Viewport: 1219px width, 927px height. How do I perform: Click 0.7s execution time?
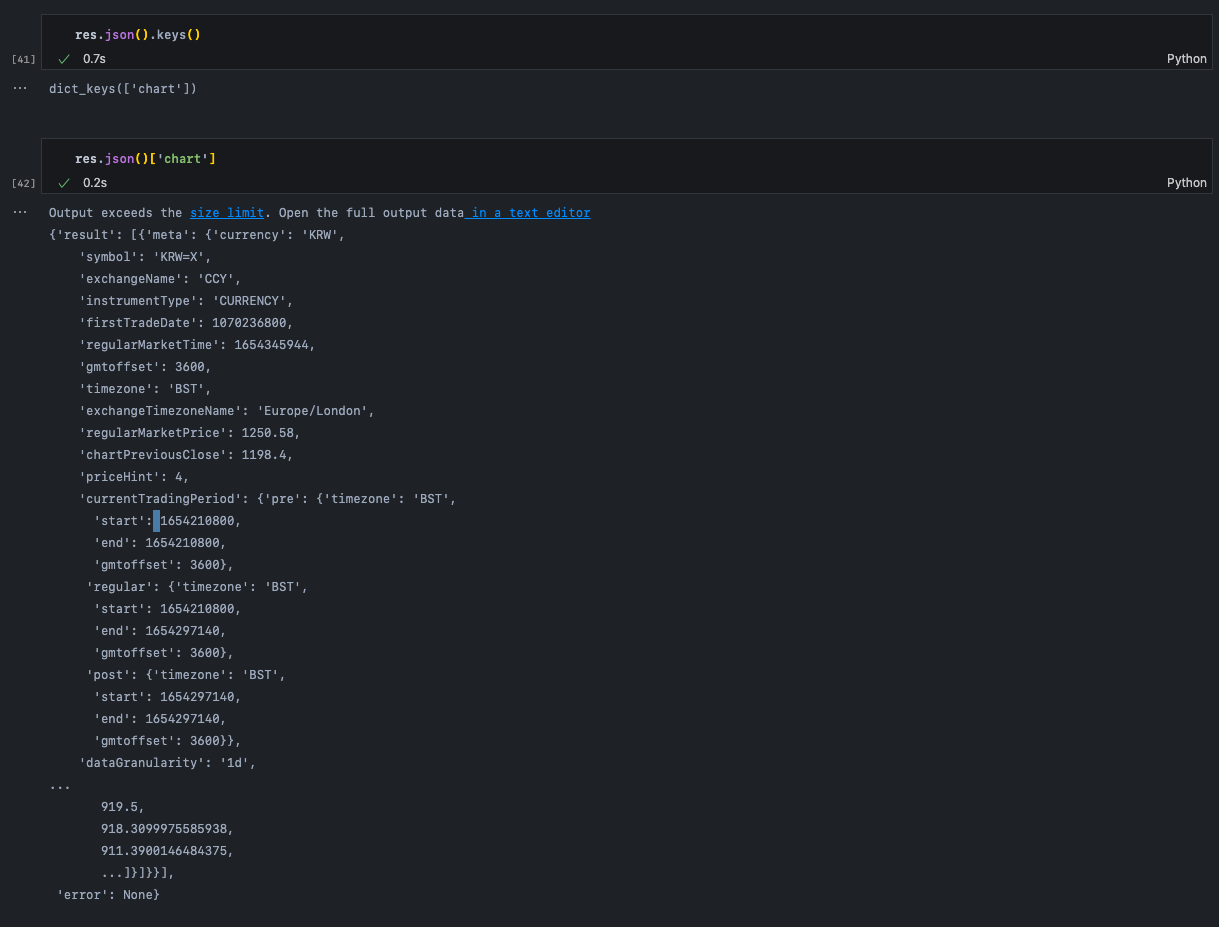[94, 59]
